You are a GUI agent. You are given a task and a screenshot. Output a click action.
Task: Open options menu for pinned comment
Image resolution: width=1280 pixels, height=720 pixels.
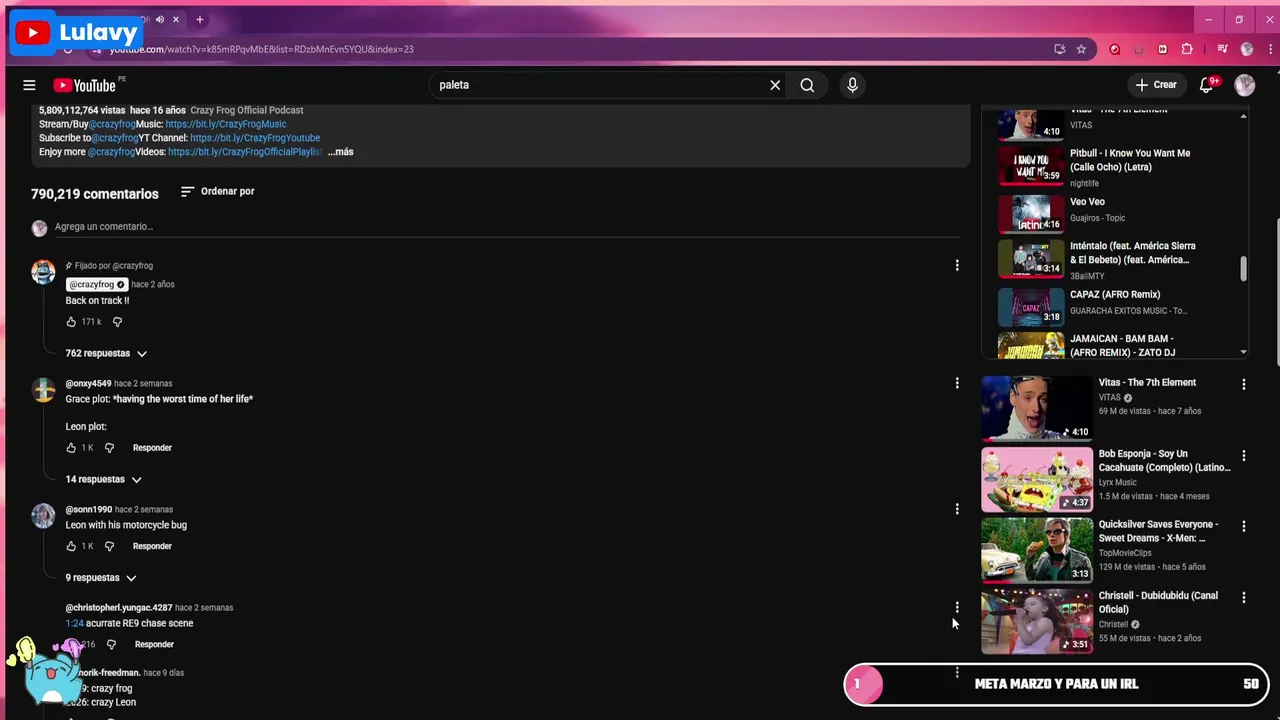pyautogui.click(x=957, y=265)
